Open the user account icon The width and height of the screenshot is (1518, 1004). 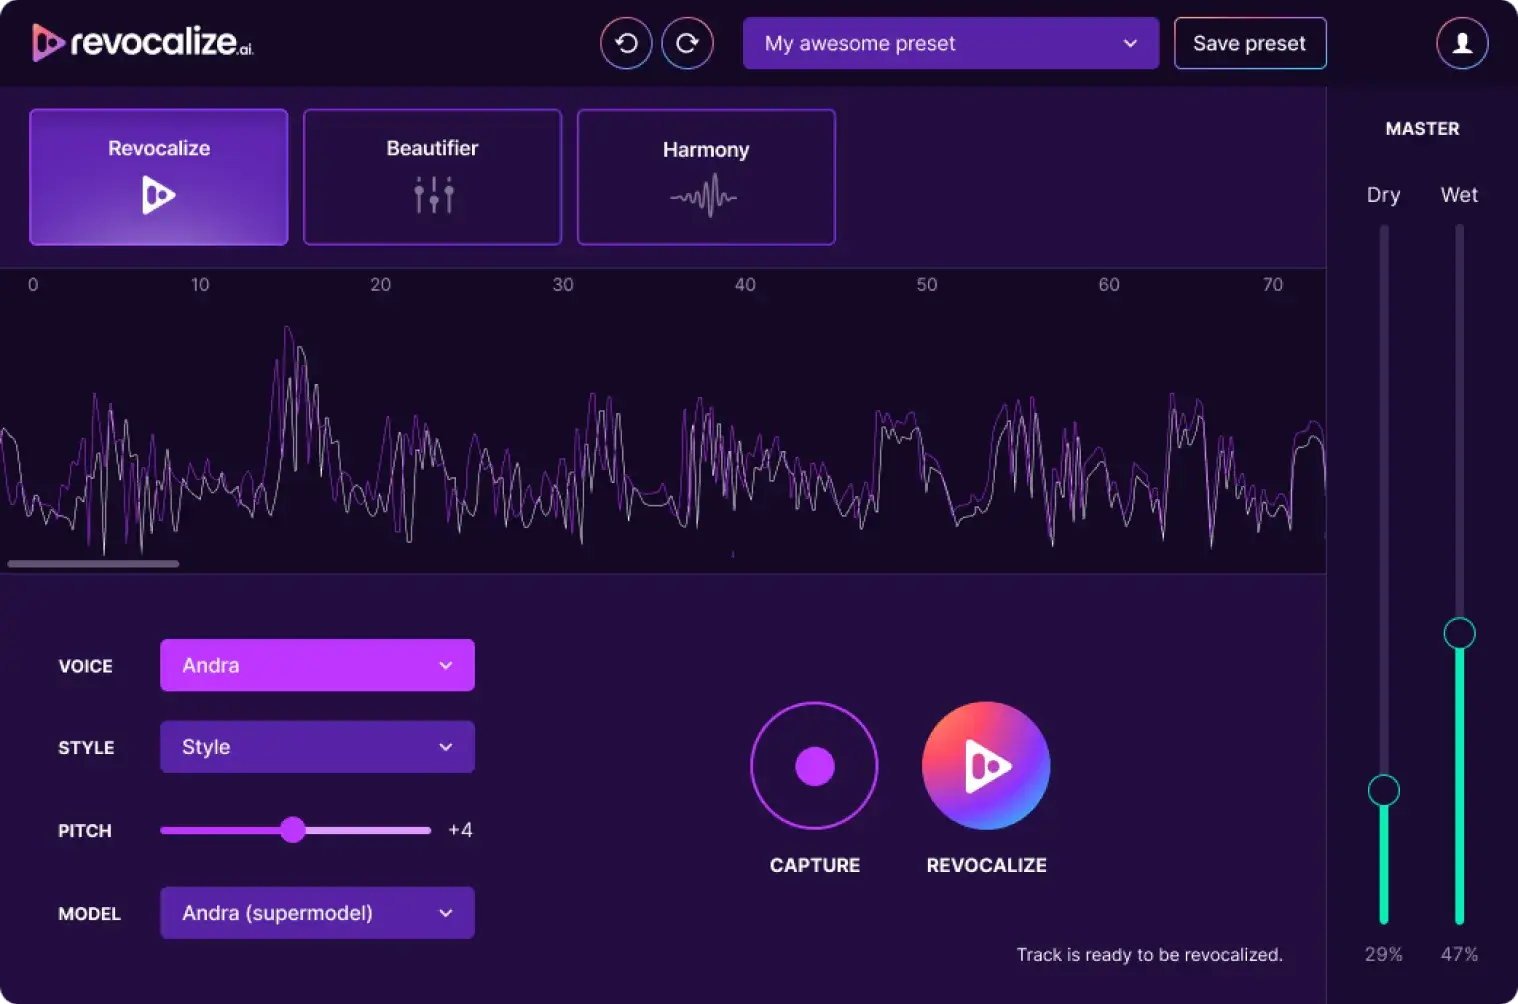(1462, 43)
